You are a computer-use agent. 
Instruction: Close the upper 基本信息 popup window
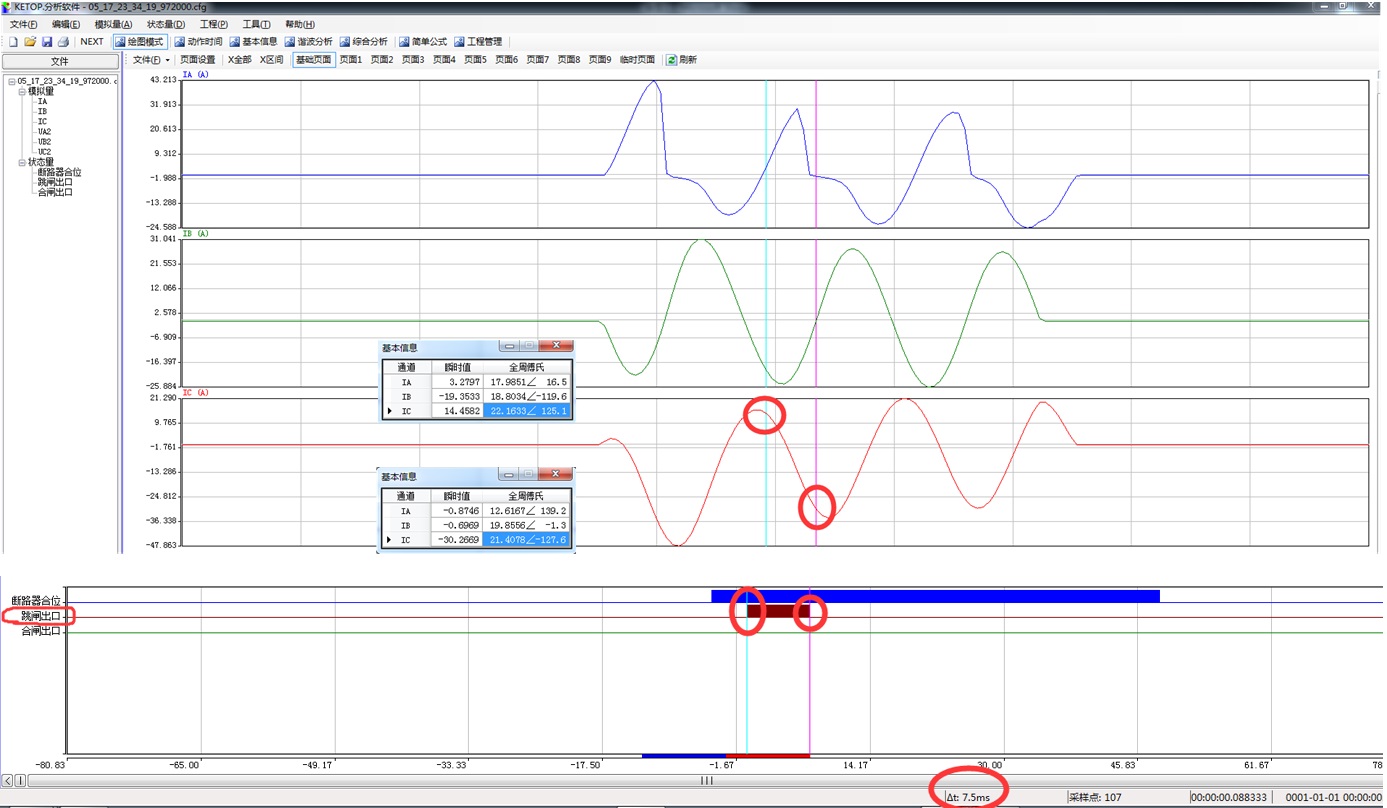[556, 347]
